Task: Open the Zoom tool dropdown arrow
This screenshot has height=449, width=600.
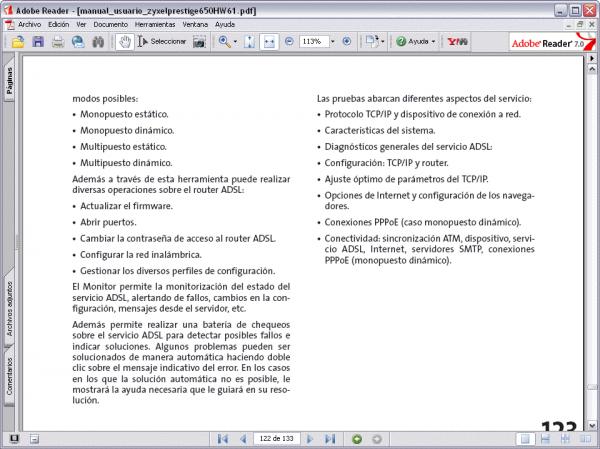Action: [234, 42]
